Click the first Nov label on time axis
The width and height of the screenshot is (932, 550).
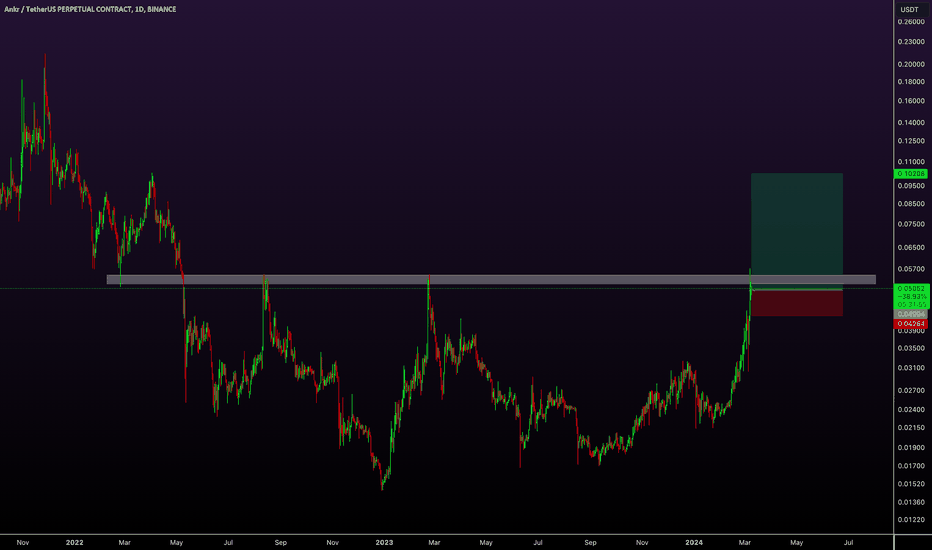pyautogui.click(x=23, y=542)
